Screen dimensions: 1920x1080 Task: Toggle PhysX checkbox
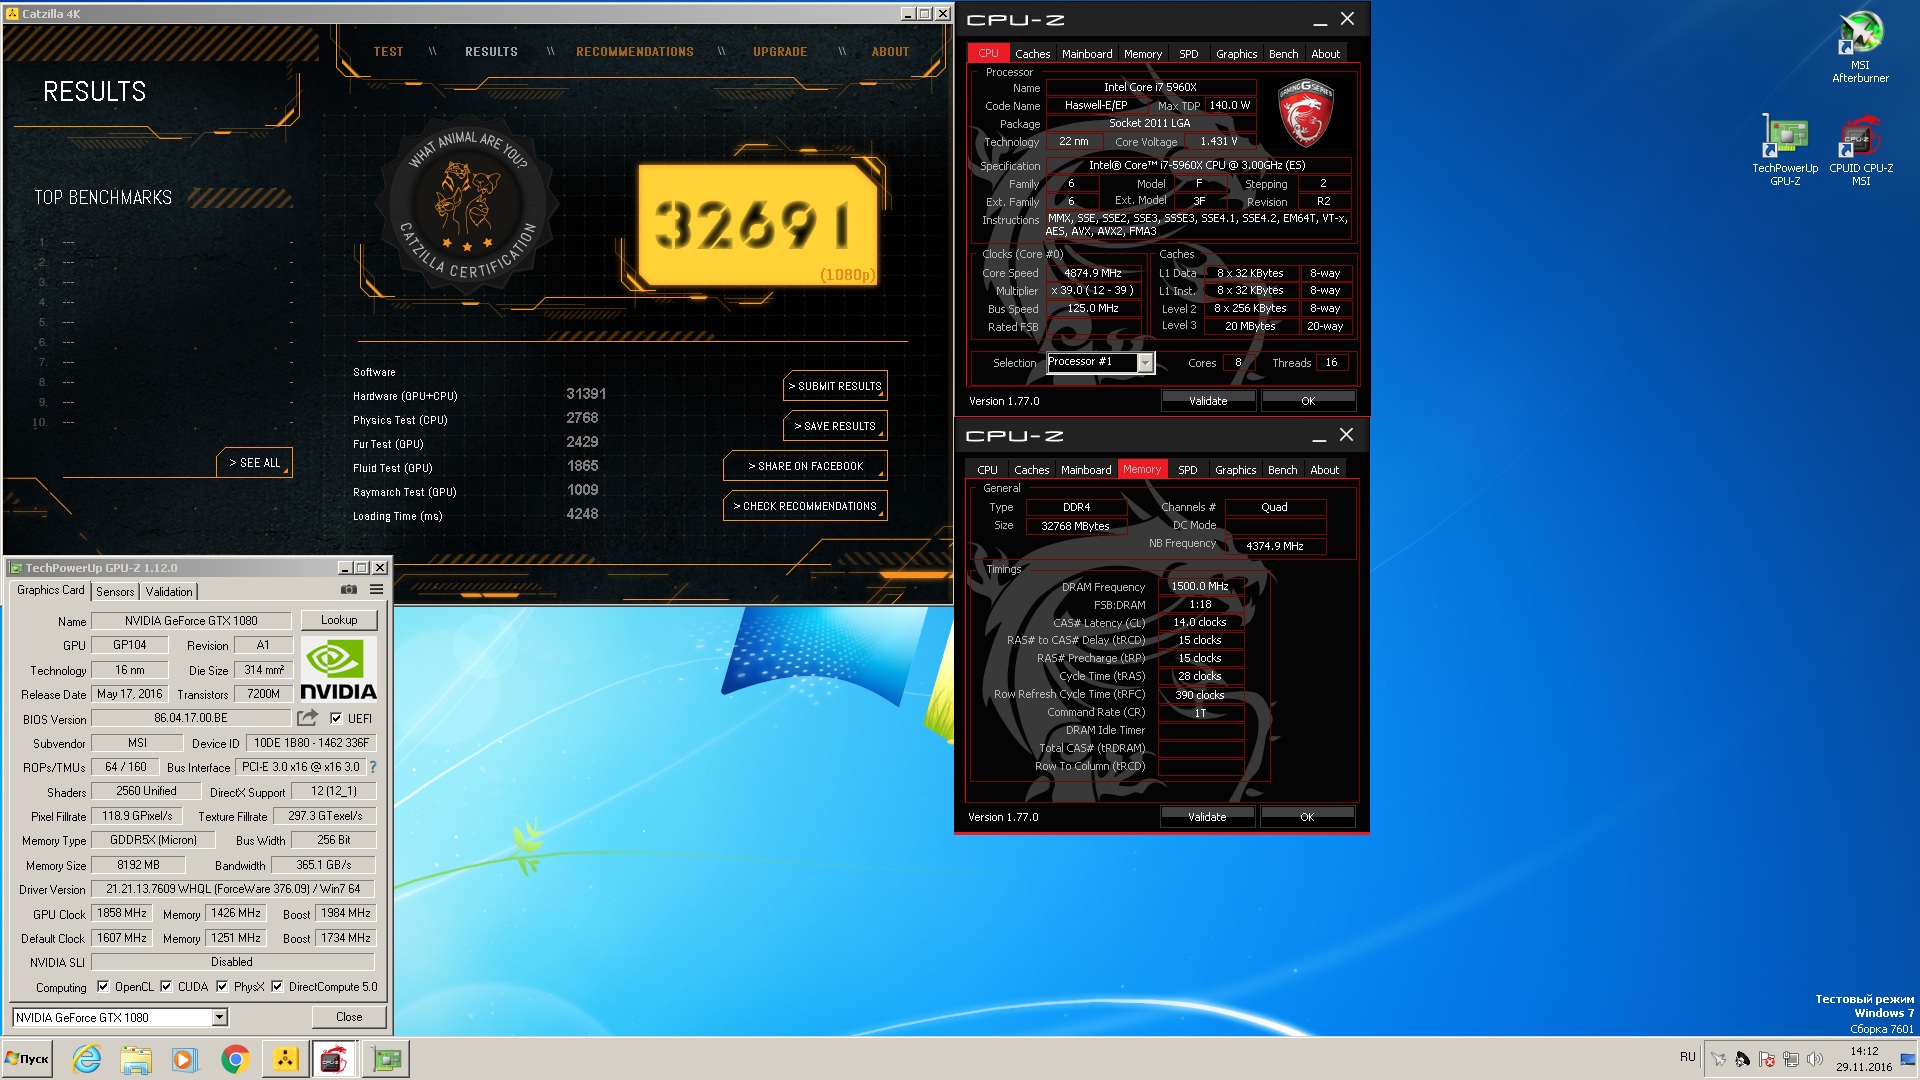(x=222, y=986)
